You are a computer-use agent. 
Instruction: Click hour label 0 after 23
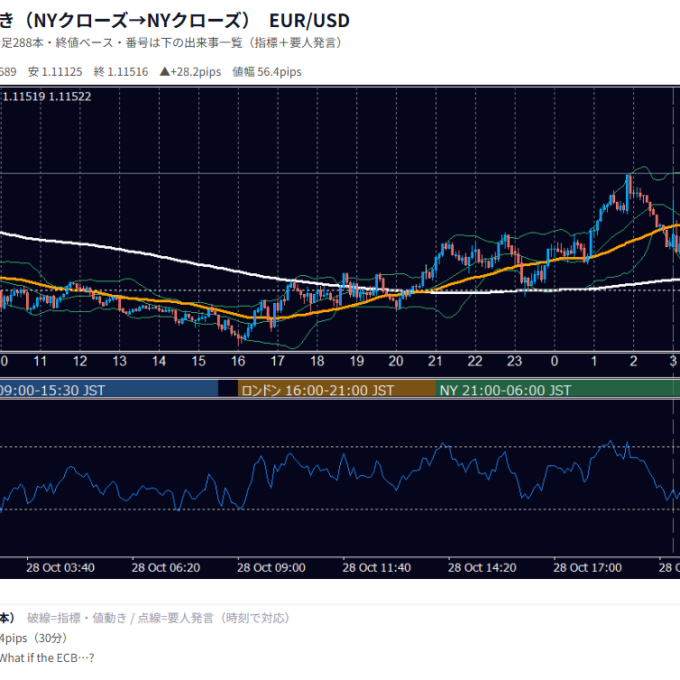coord(554,361)
